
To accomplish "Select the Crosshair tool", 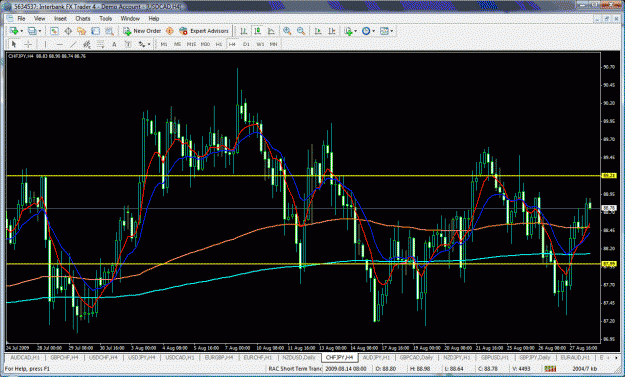I will [x=28, y=44].
